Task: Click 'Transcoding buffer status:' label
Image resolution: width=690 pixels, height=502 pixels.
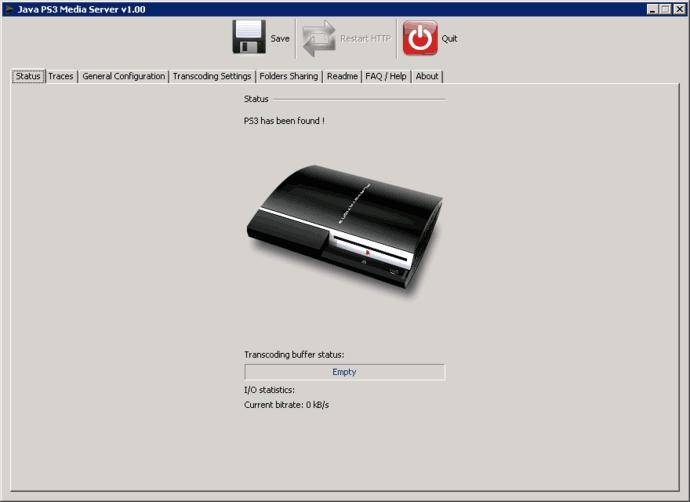Action: [x=294, y=355]
